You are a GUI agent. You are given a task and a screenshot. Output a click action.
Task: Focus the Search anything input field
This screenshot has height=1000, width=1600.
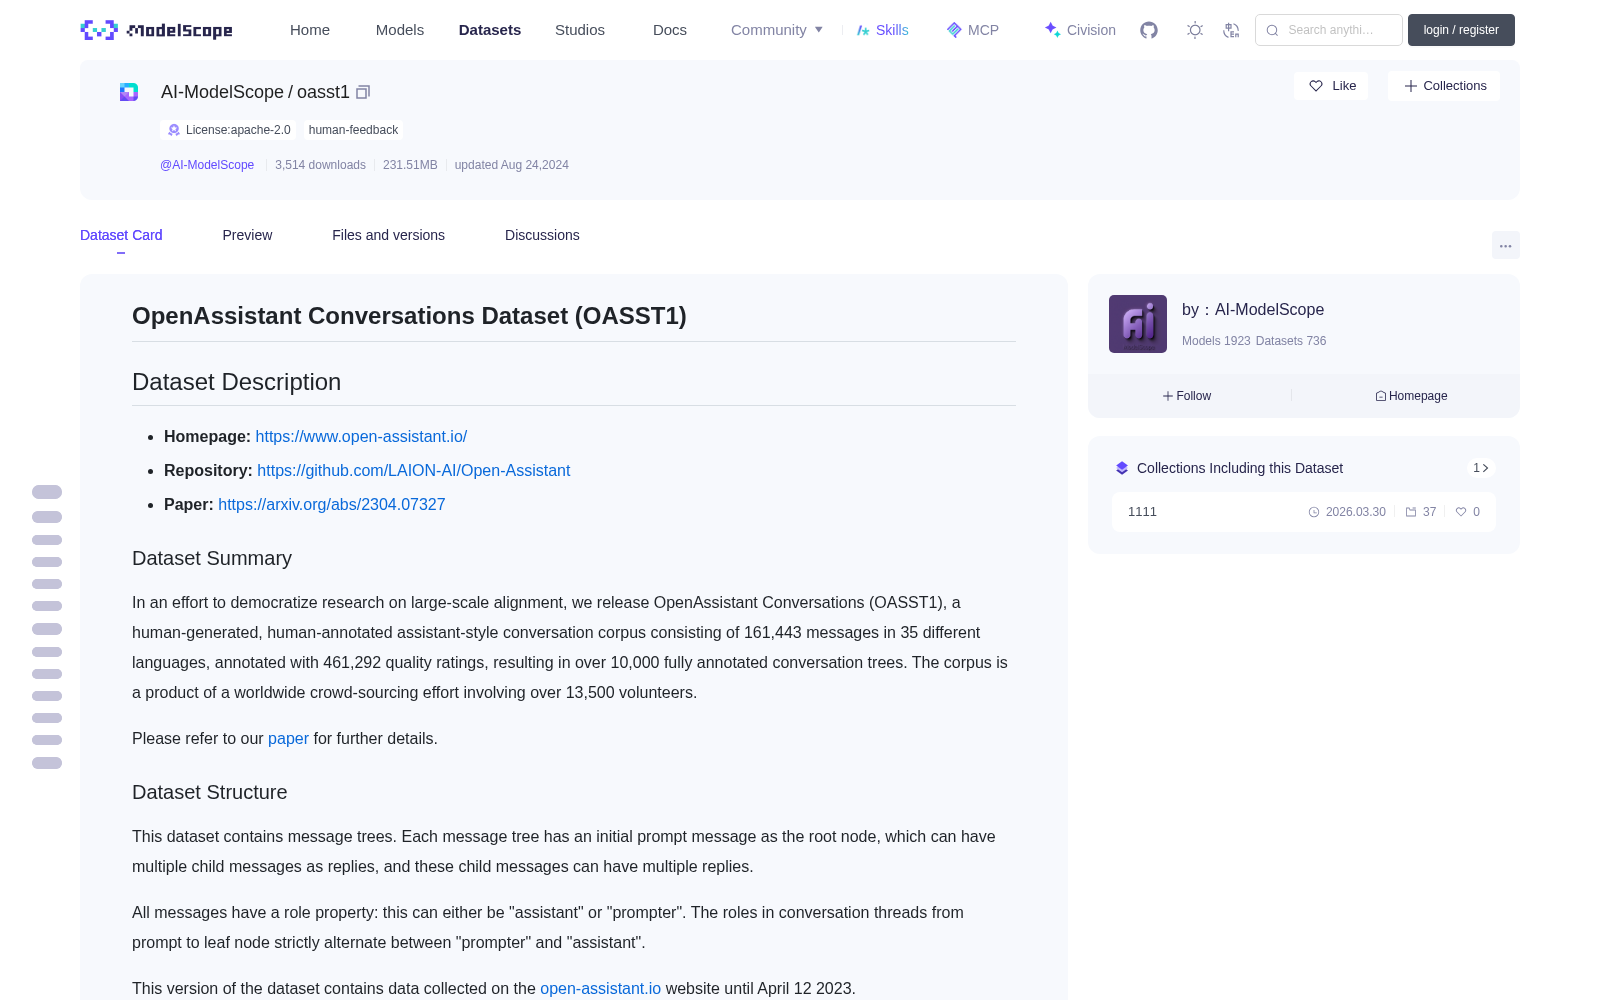coord(1329,30)
